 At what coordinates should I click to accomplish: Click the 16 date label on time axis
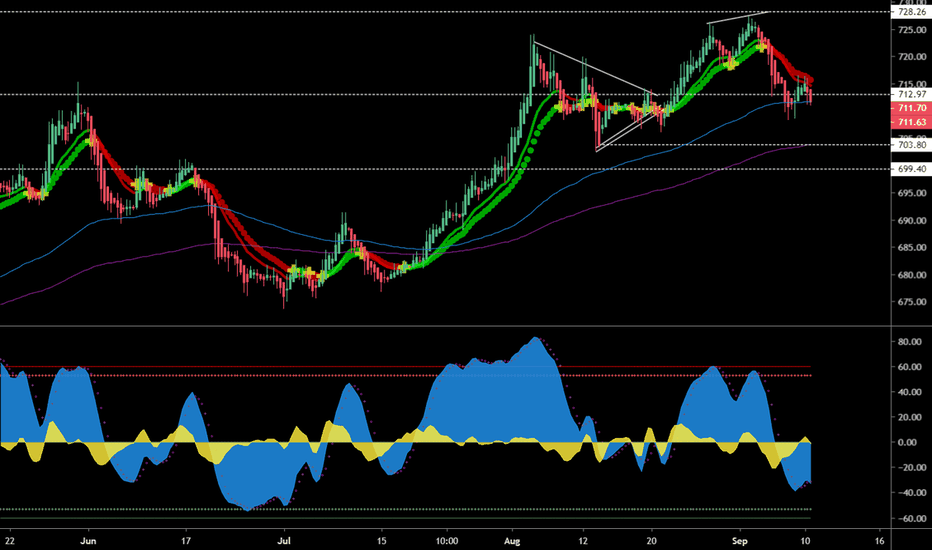click(879, 541)
